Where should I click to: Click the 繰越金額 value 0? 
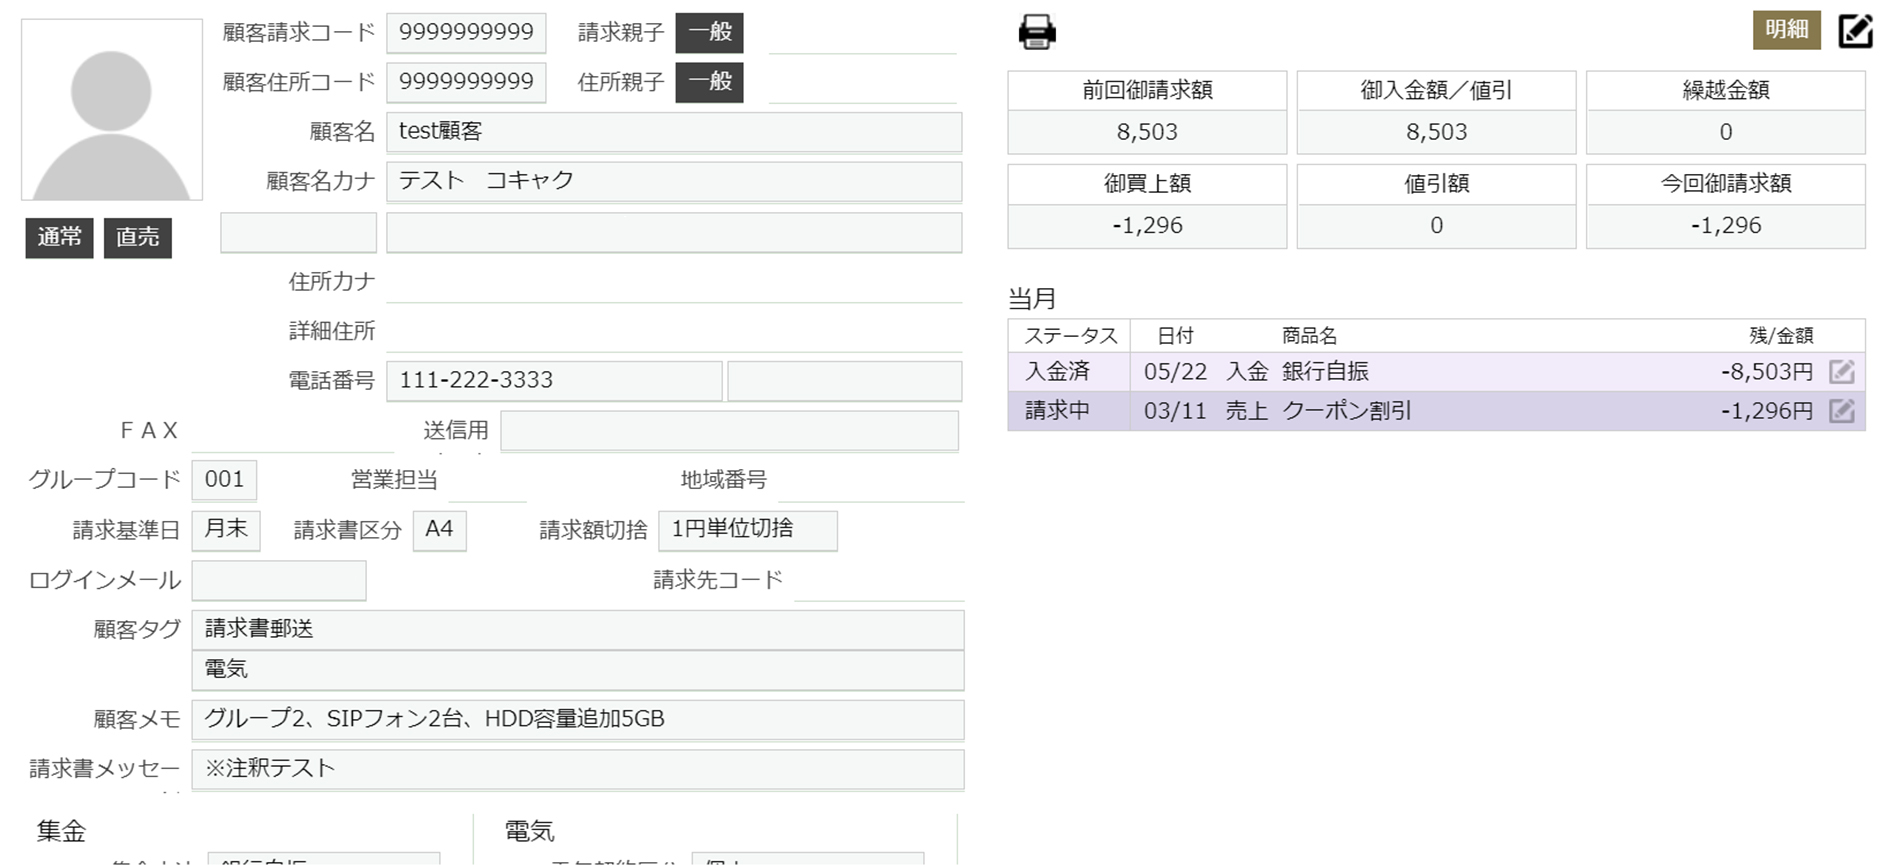click(x=1725, y=132)
